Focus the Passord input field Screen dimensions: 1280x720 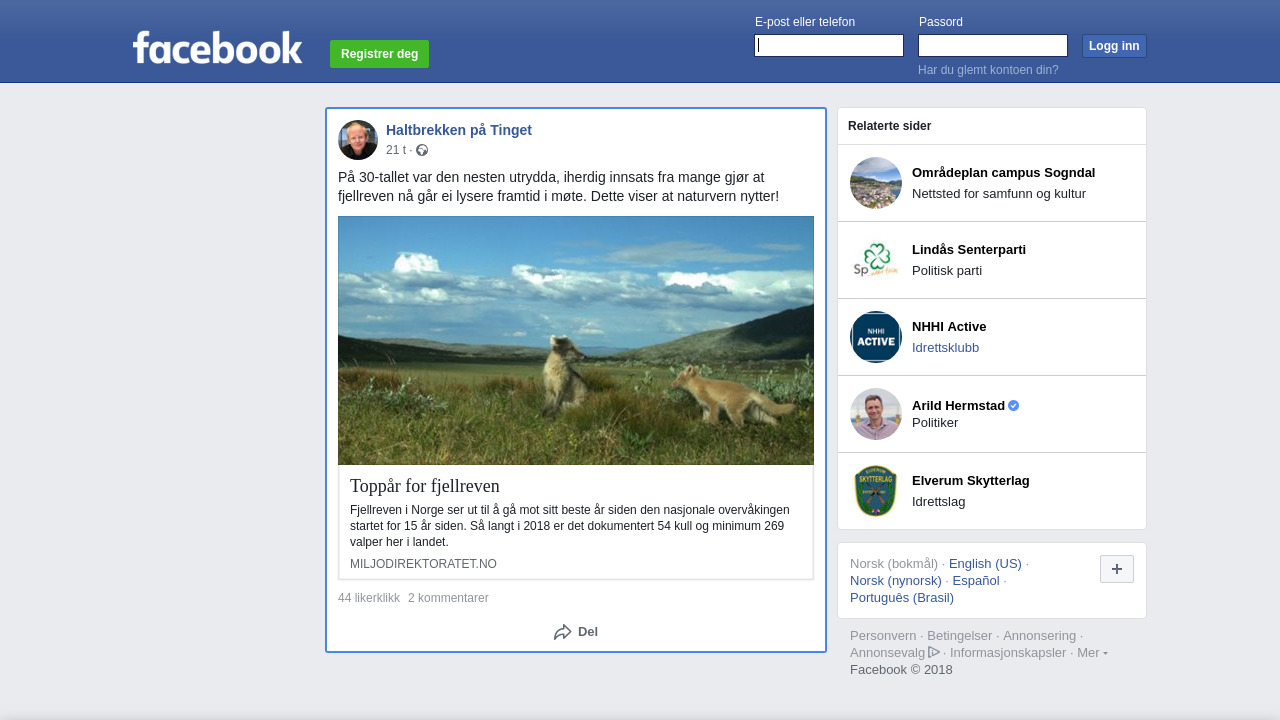993,46
